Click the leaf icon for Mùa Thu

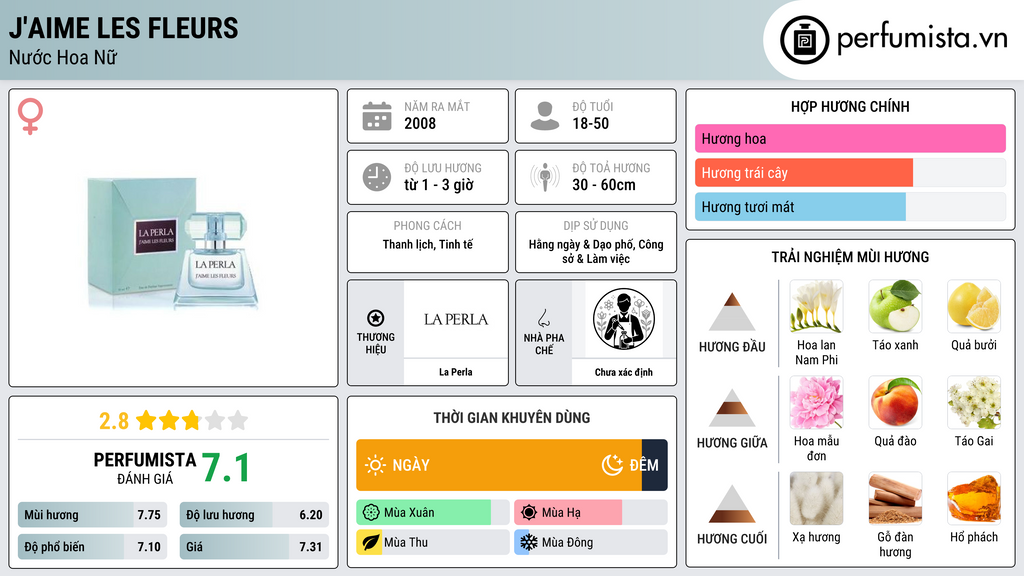[x=371, y=543]
